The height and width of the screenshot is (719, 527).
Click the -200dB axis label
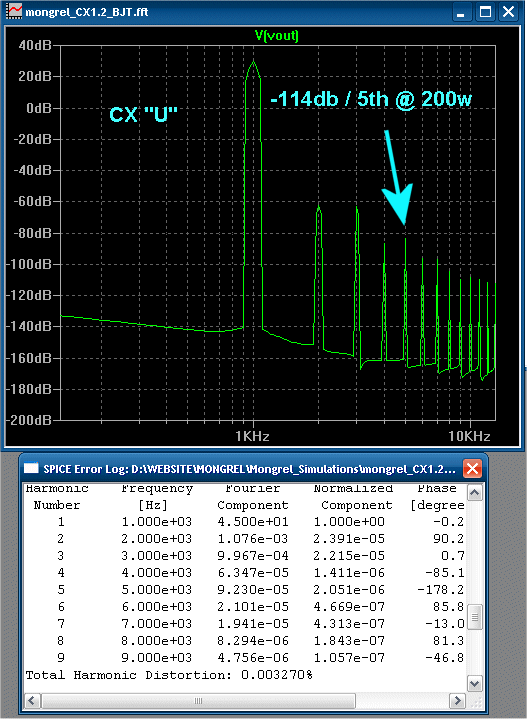pyautogui.click(x=29, y=420)
